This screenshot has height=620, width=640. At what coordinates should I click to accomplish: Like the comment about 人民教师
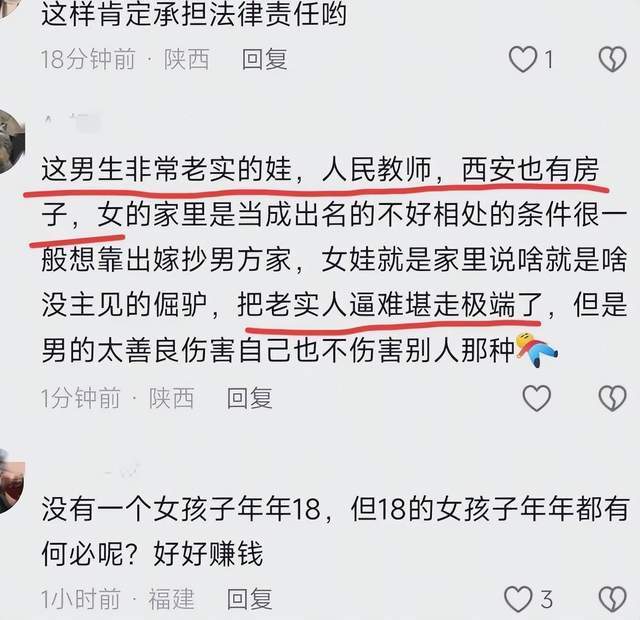(x=537, y=398)
